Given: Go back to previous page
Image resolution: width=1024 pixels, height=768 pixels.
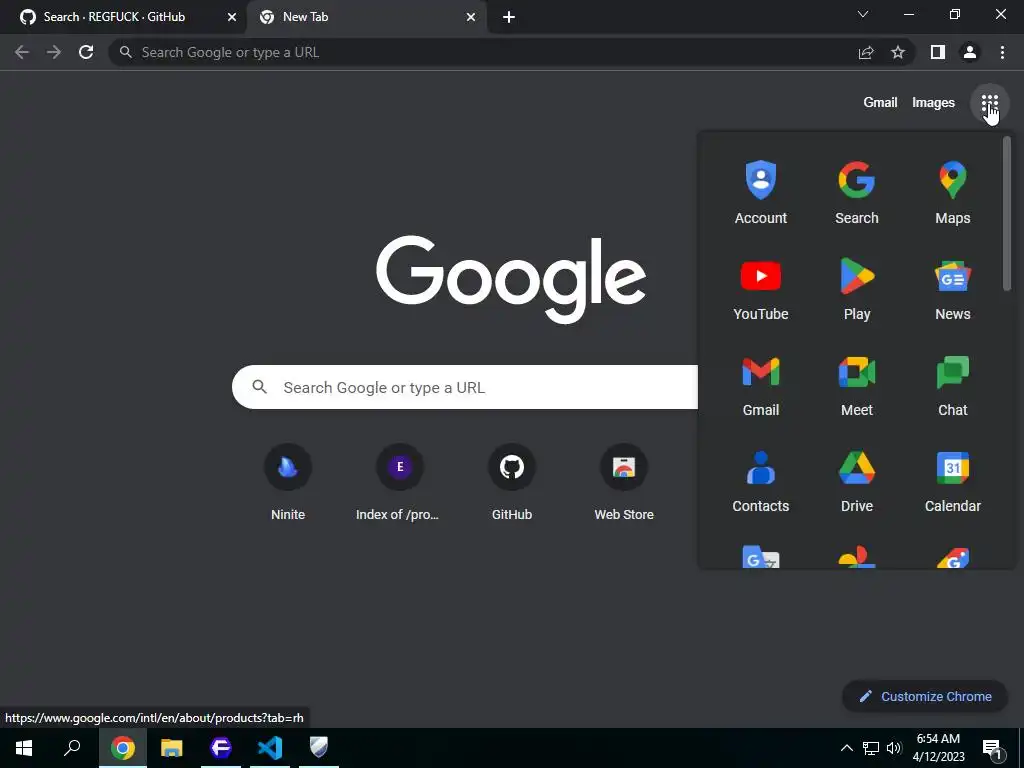Looking at the screenshot, I should coord(22,52).
